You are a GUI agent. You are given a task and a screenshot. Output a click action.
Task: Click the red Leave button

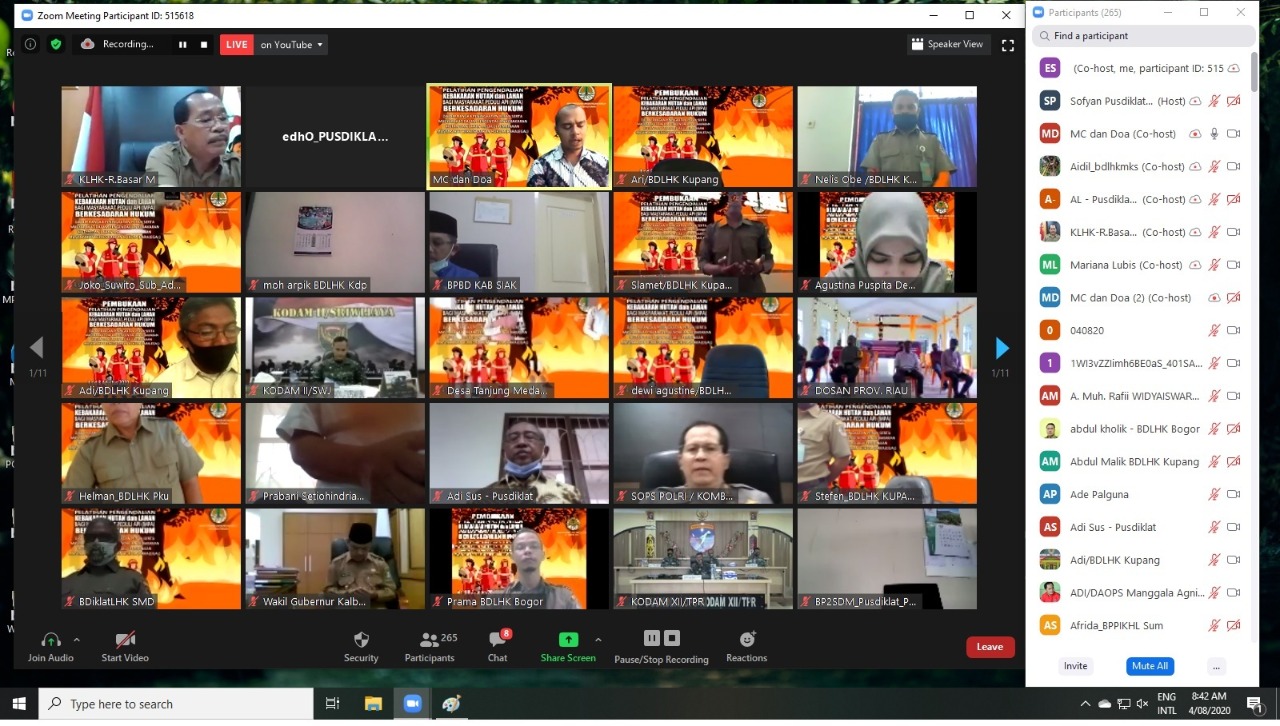pyautogui.click(x=989, y=647)
